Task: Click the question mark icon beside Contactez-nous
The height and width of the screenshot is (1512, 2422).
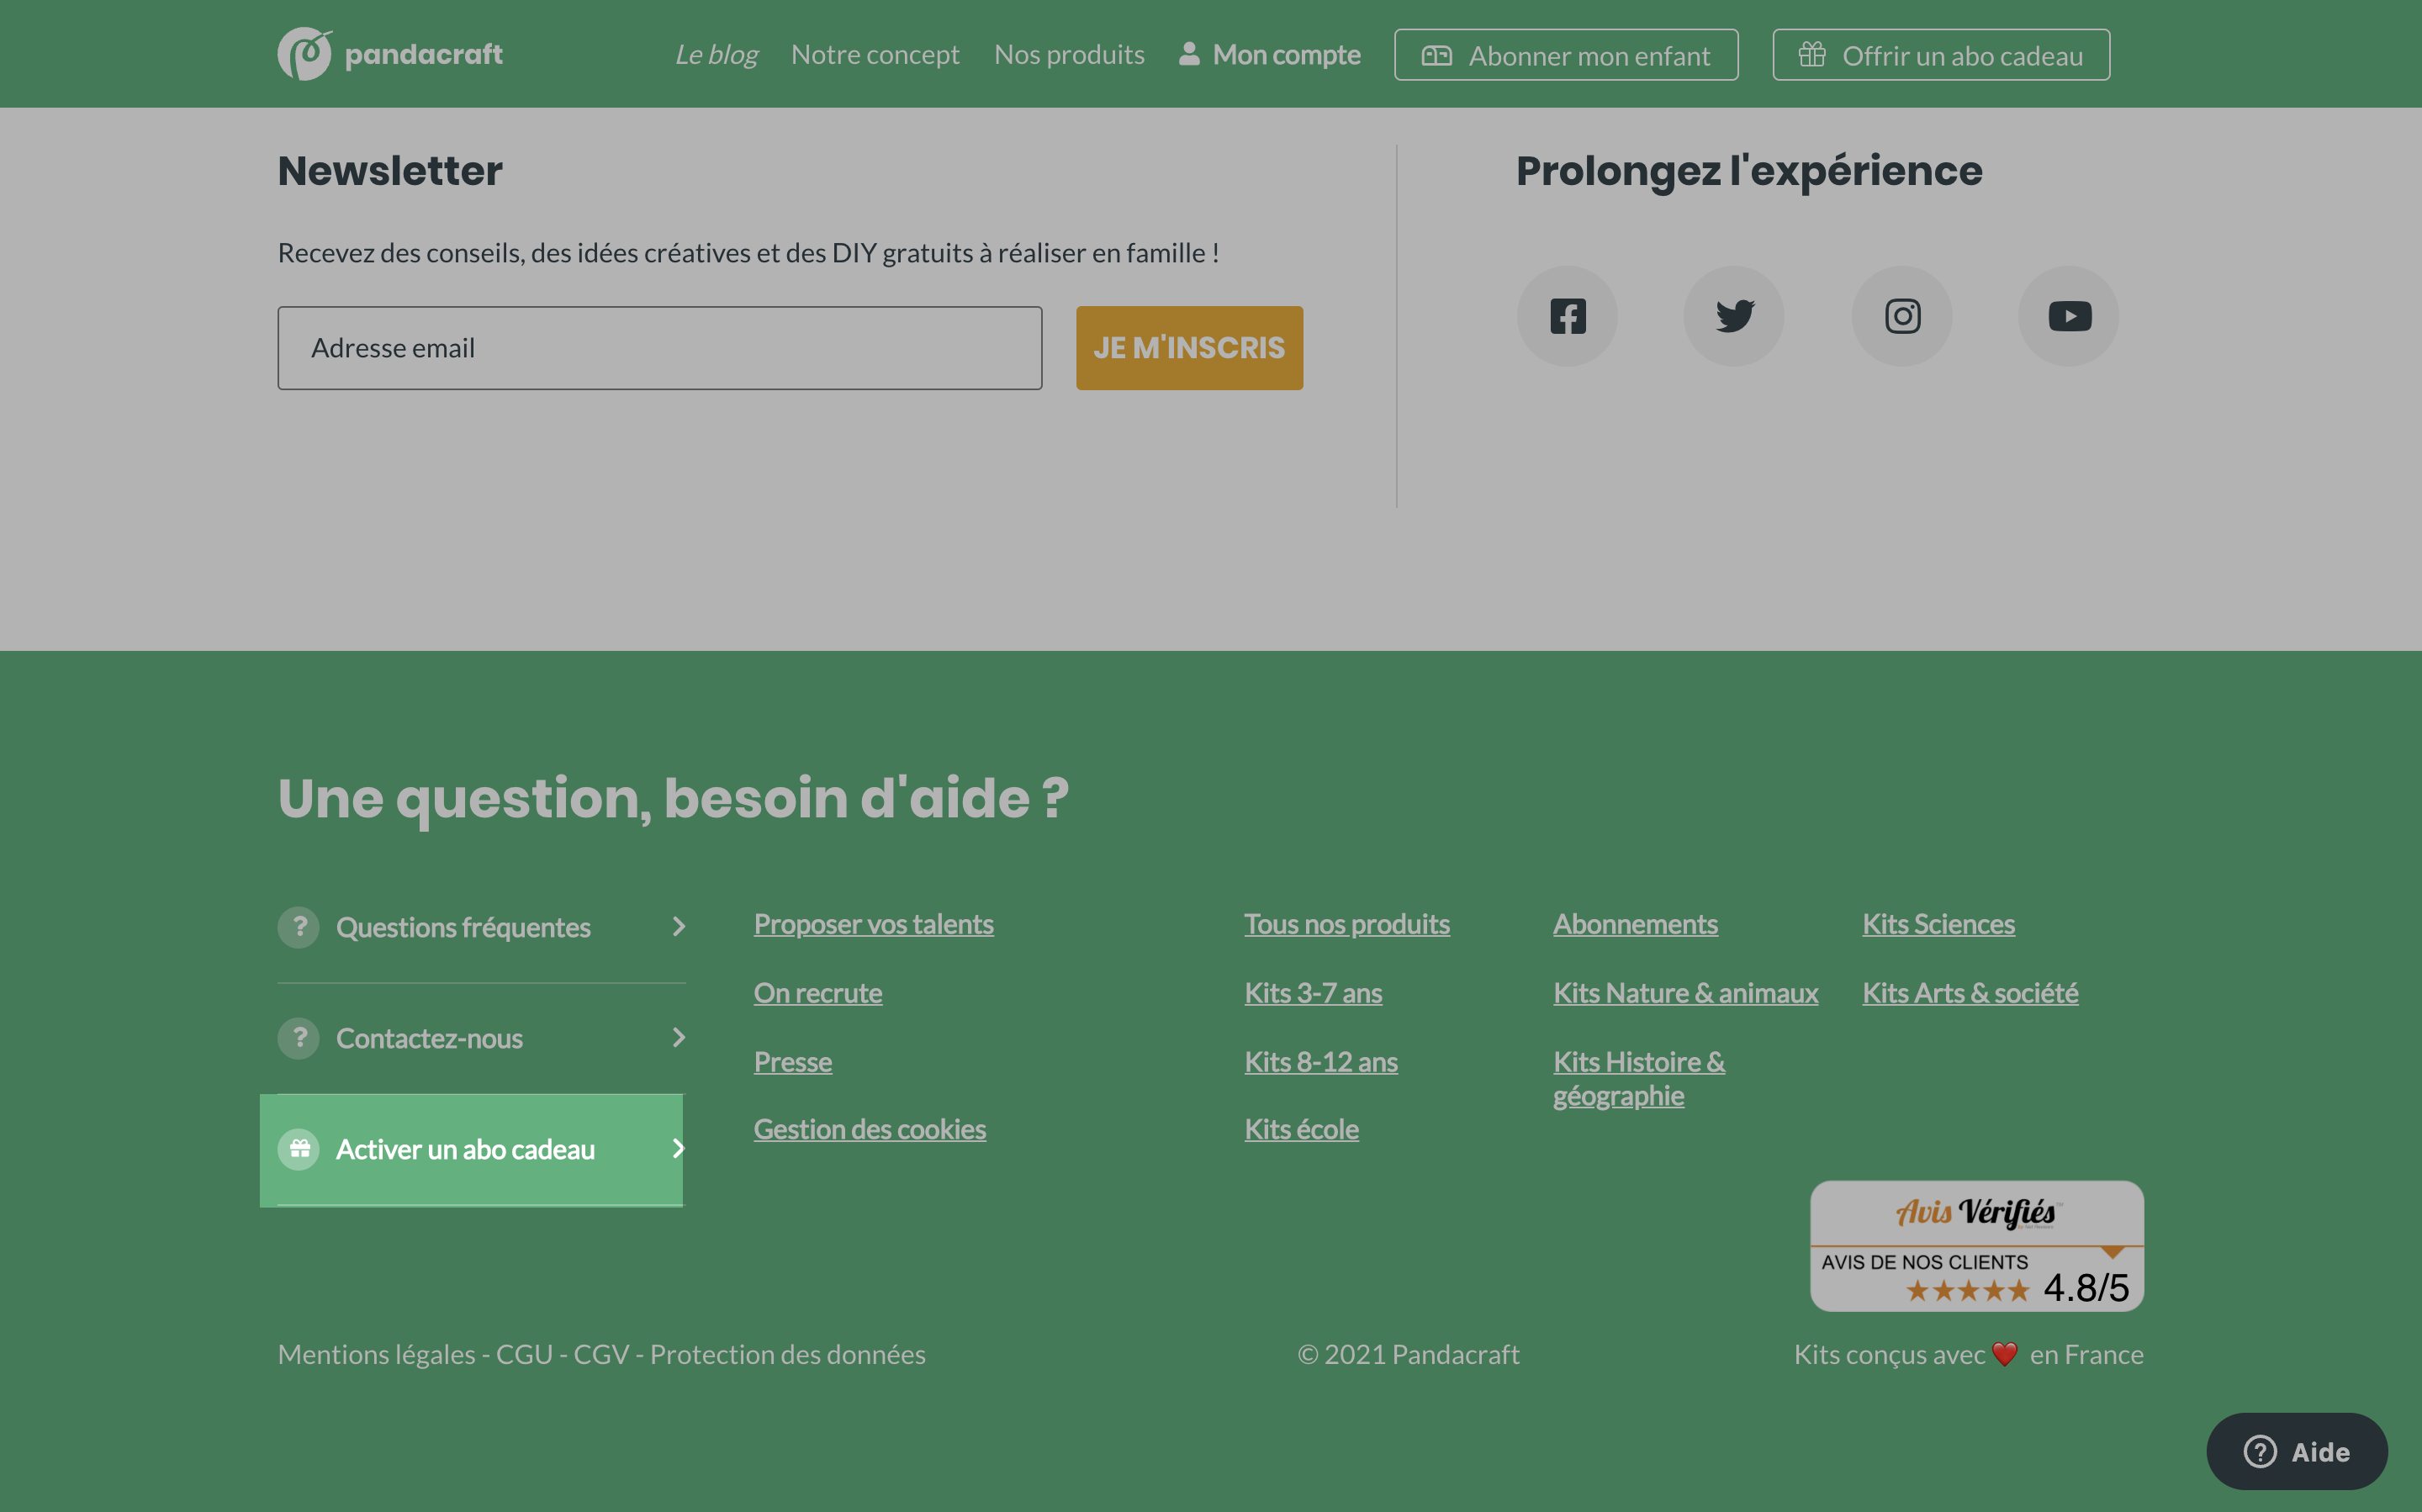Action: click(299, 1038)
